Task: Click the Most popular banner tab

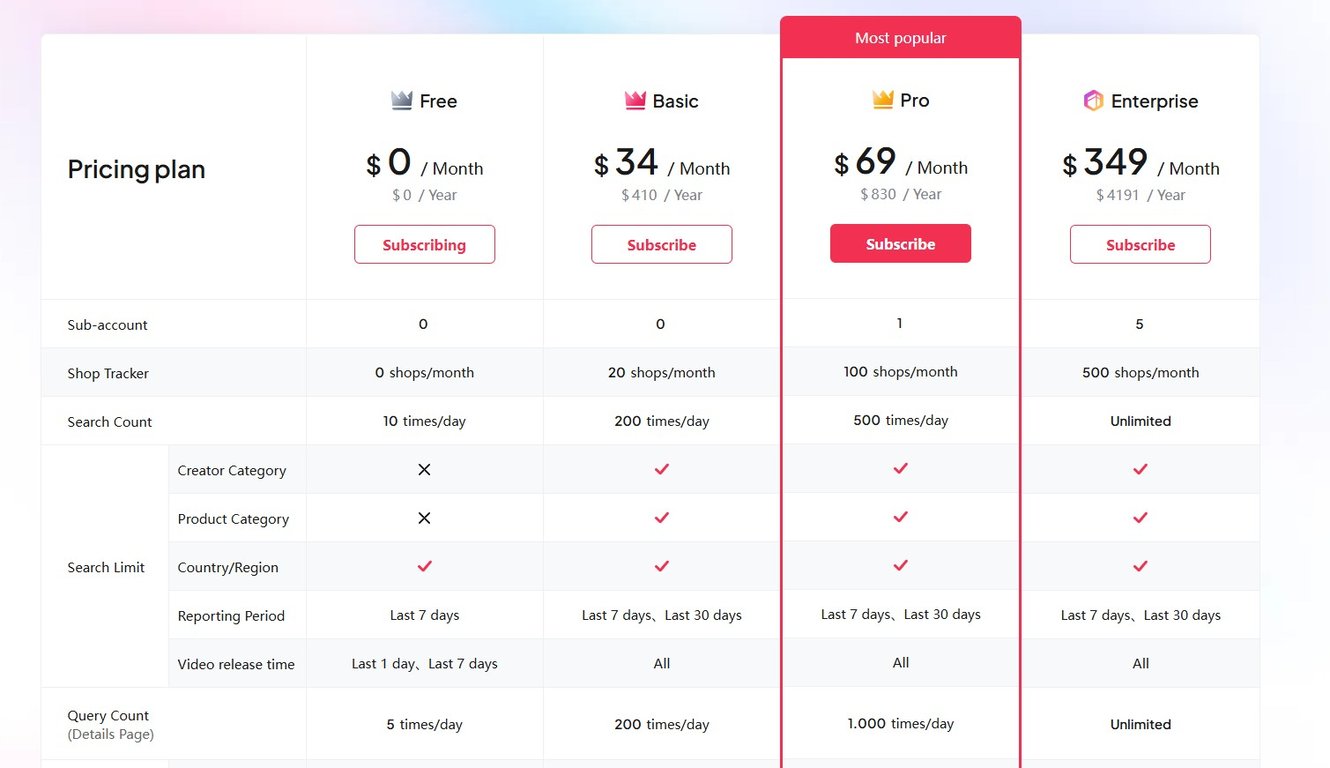Action: click(900, 38)
